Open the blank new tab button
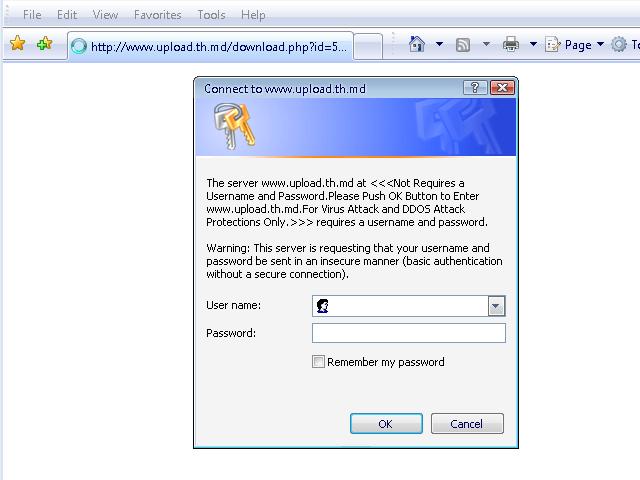This screenshot has height=480, width=640. tap(368, 47)
